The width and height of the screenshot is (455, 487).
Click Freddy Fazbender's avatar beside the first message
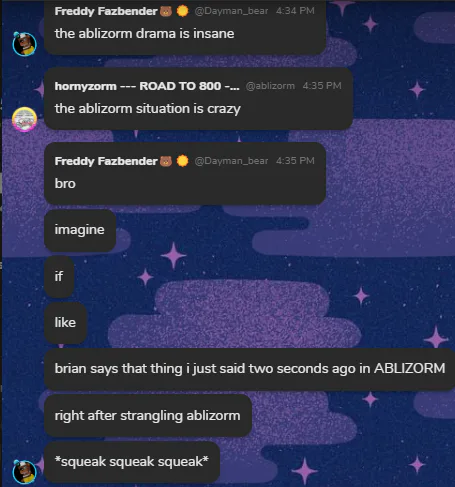pos(24,44)
